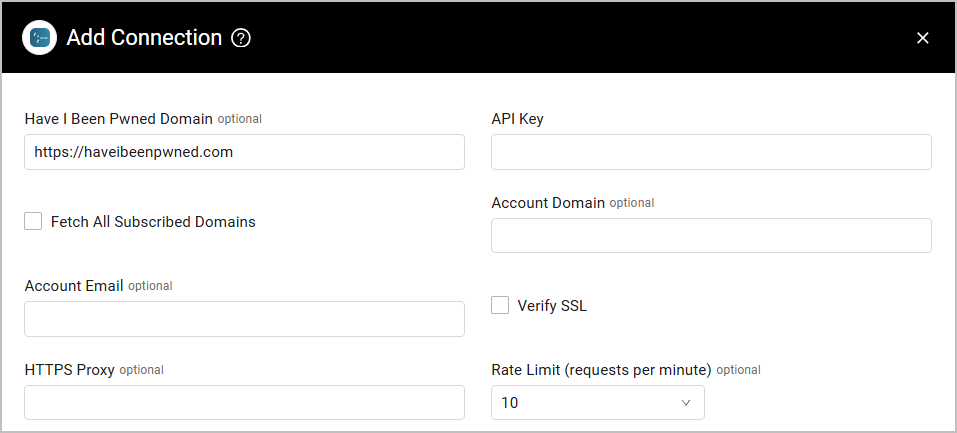
Task: Click the Rate Limit (requests per minute) label
Action: pyautogui.click(x=602, y=370)
